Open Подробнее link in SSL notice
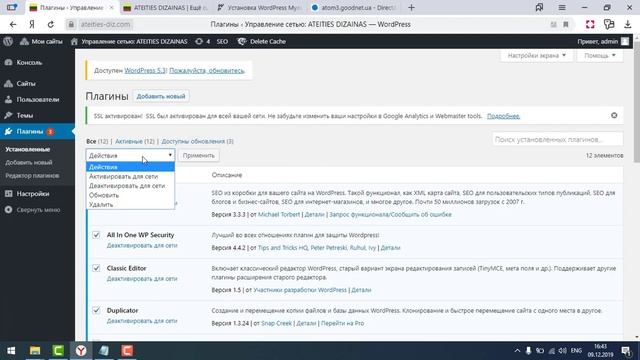 pyautogui.click(x=503, y=116)
